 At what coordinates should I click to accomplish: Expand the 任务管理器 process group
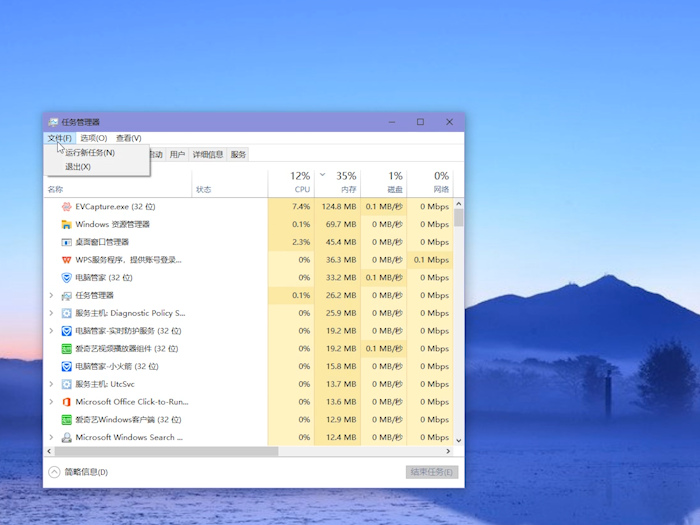point(52,296)
